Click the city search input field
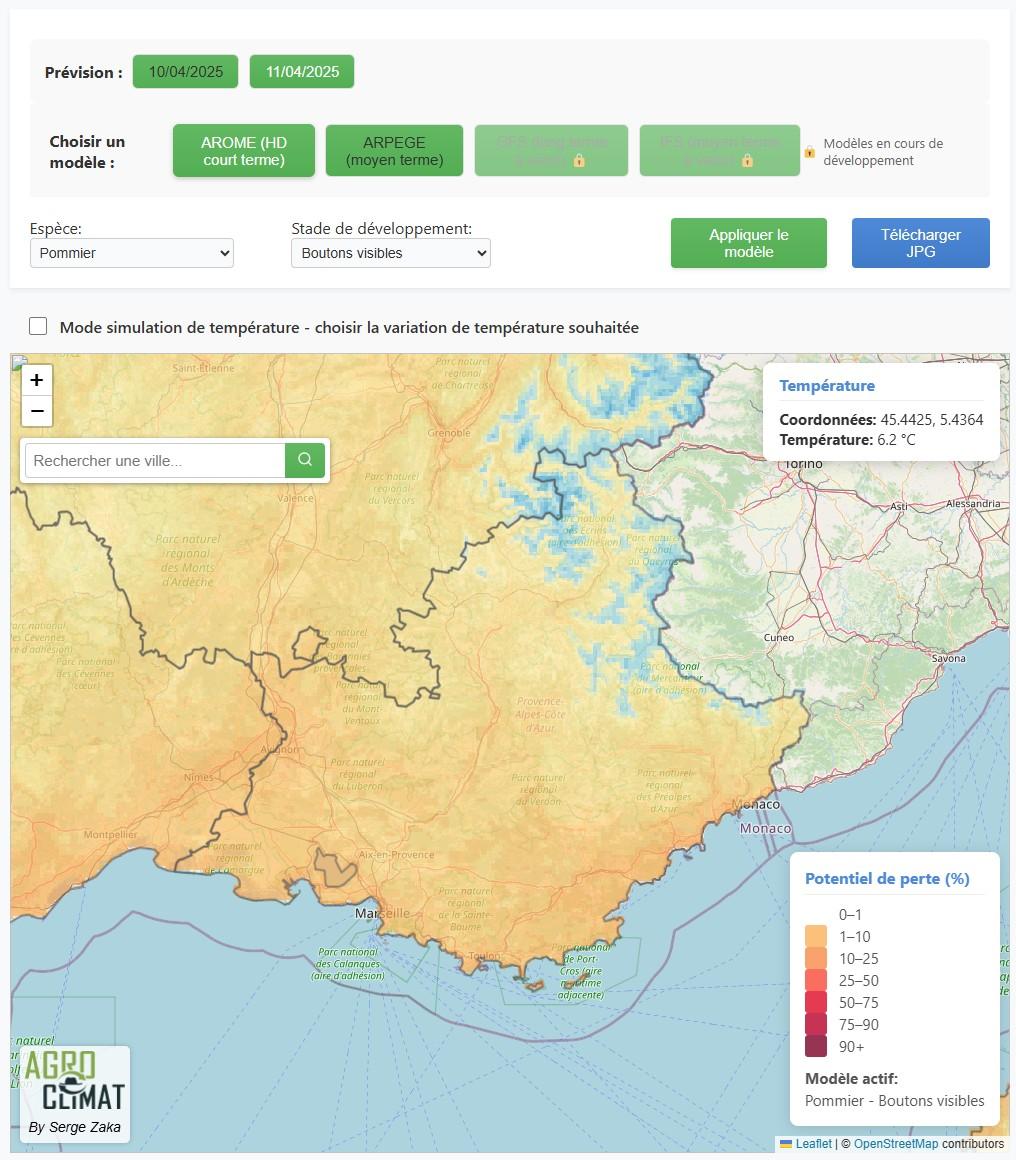This screenshot has height=1160, width=1016. point(155,461)
